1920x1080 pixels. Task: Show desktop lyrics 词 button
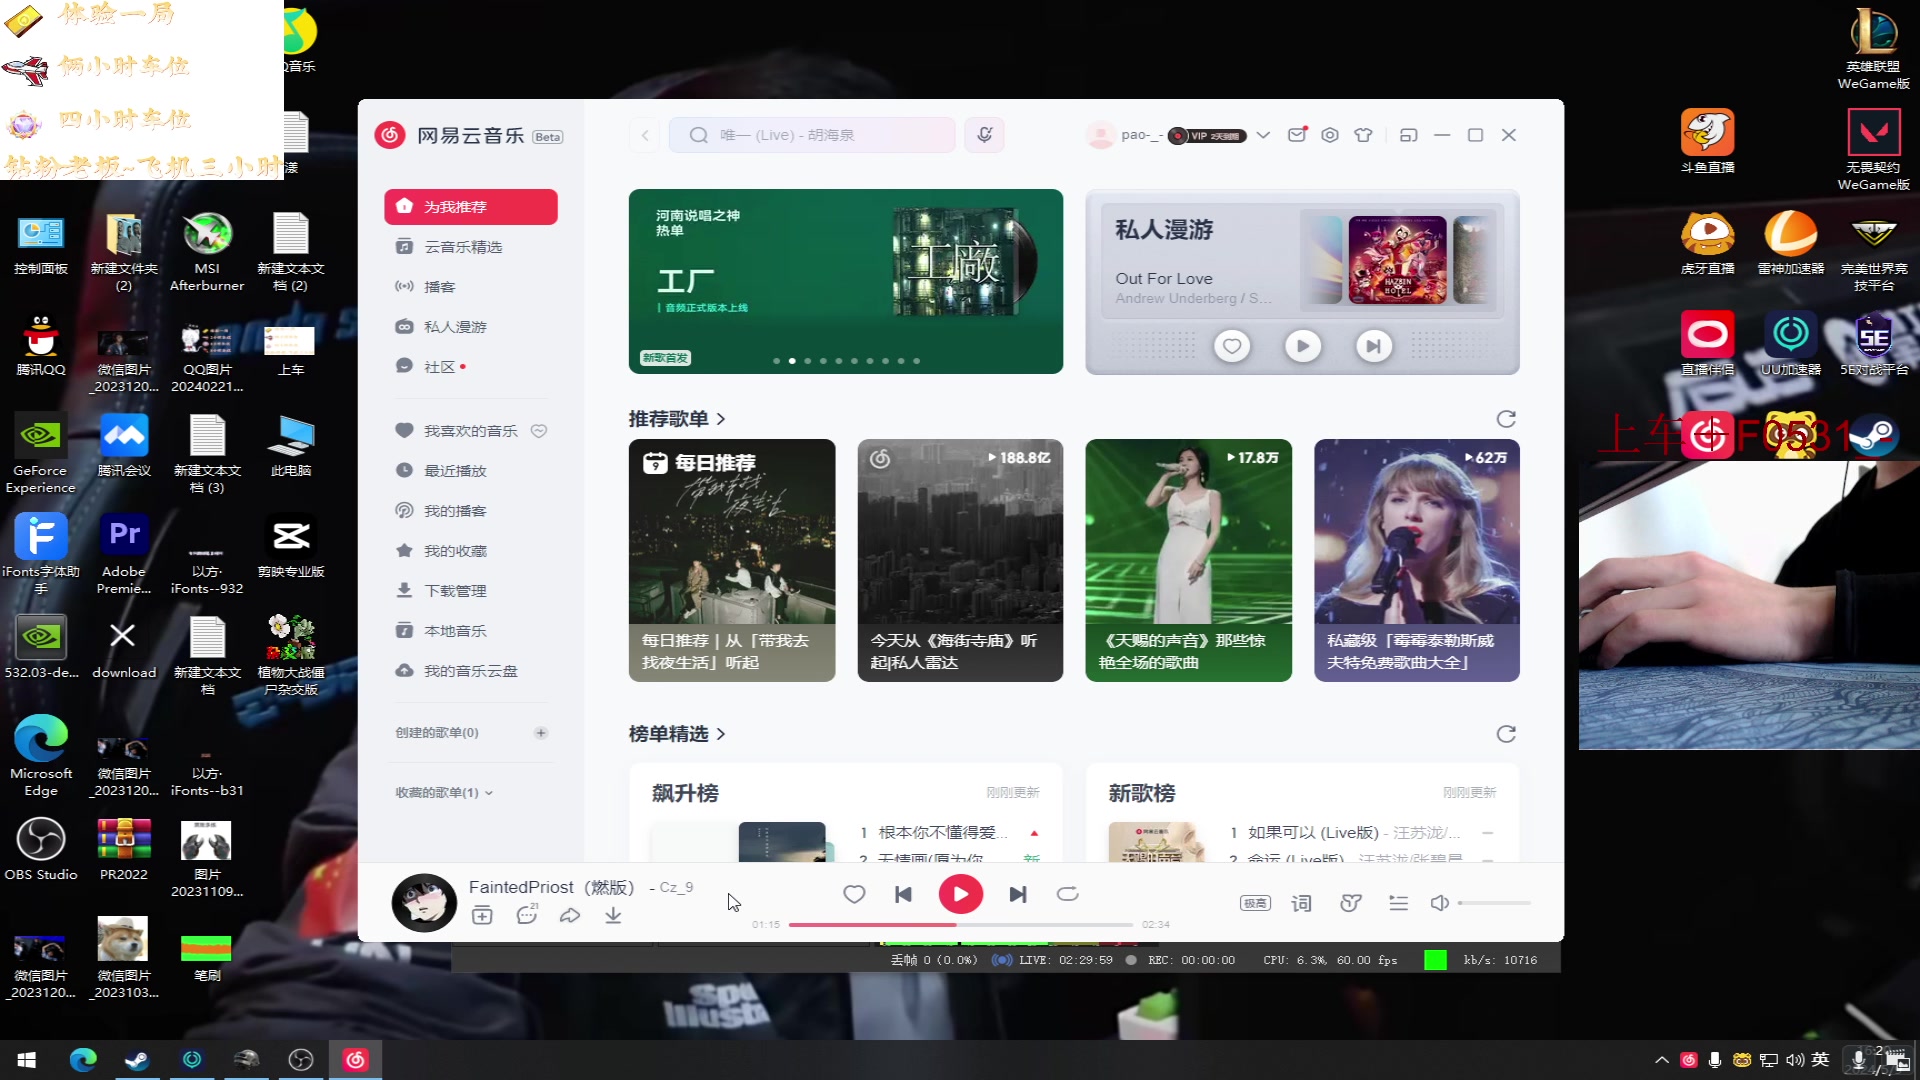tap(1301, 903)
